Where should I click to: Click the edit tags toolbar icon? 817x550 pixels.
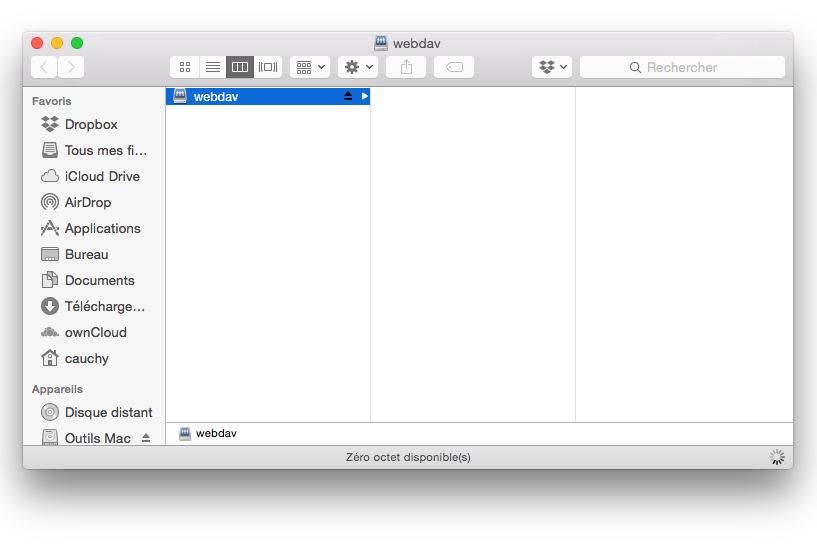[x=454, y=67]
